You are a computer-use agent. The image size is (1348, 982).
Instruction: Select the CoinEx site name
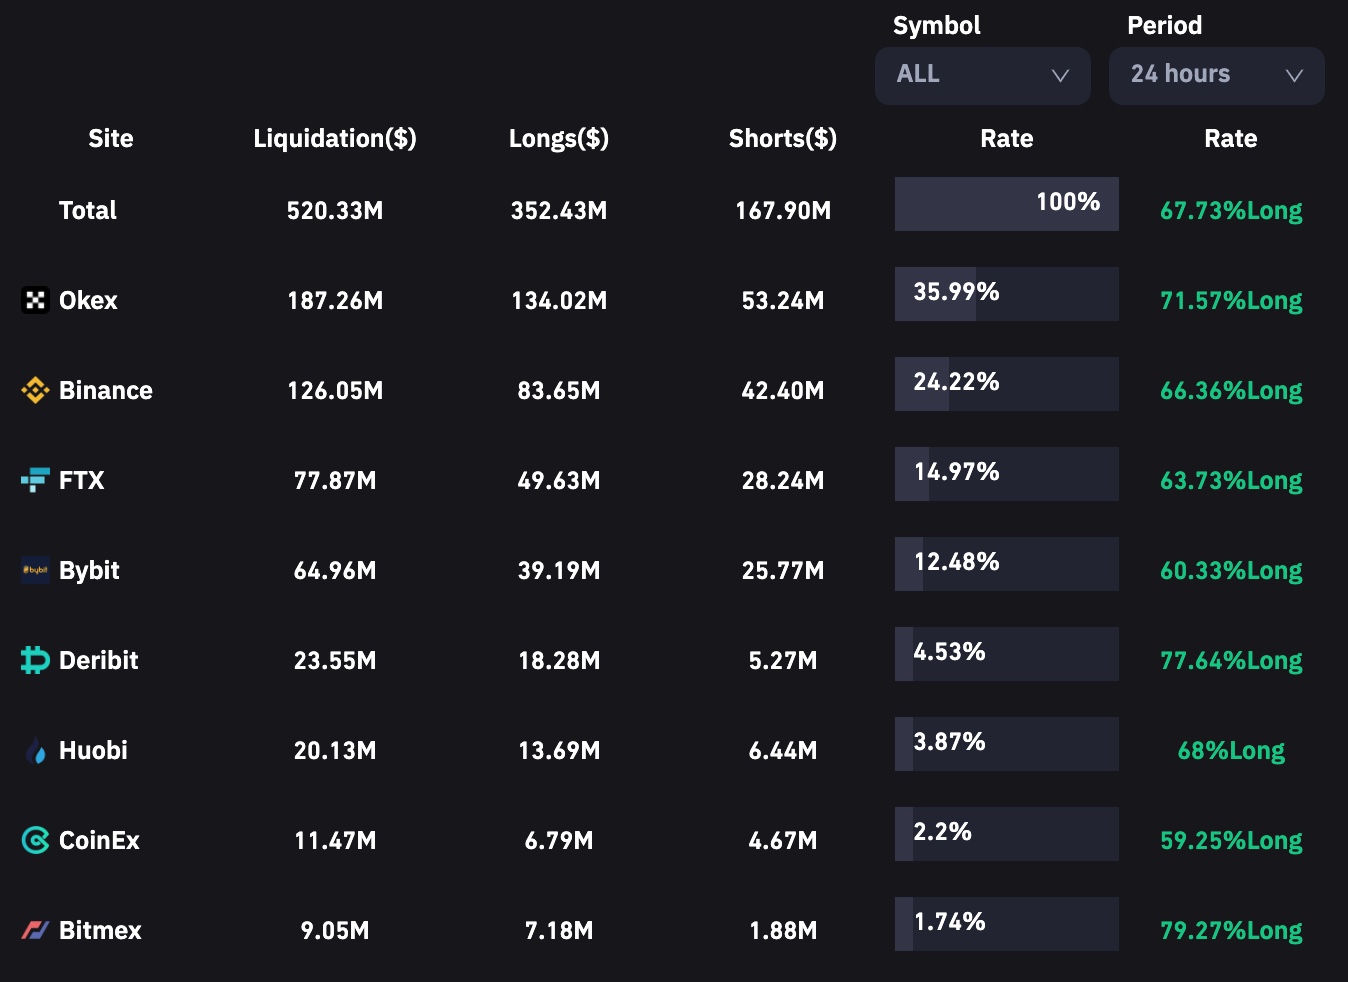(x=99, y=840)
